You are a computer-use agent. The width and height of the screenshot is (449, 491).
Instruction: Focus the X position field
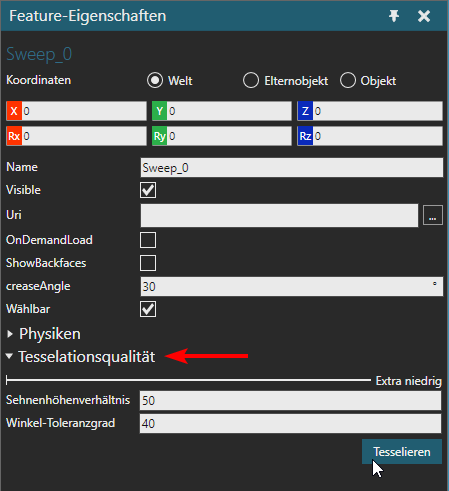[84, 111]
